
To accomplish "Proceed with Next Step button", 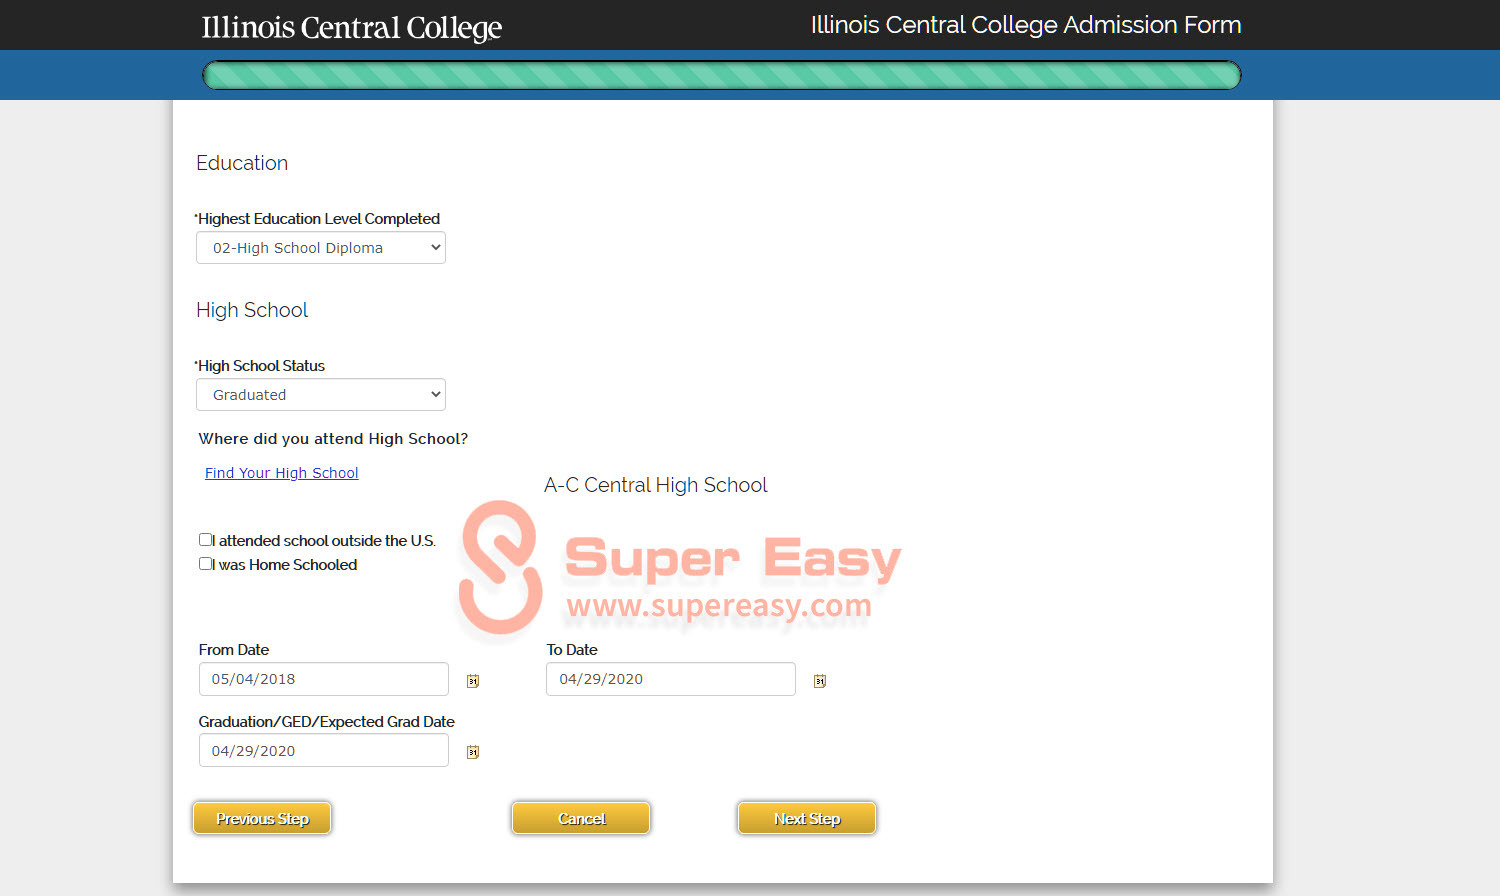I will click(x=807, y=818).
